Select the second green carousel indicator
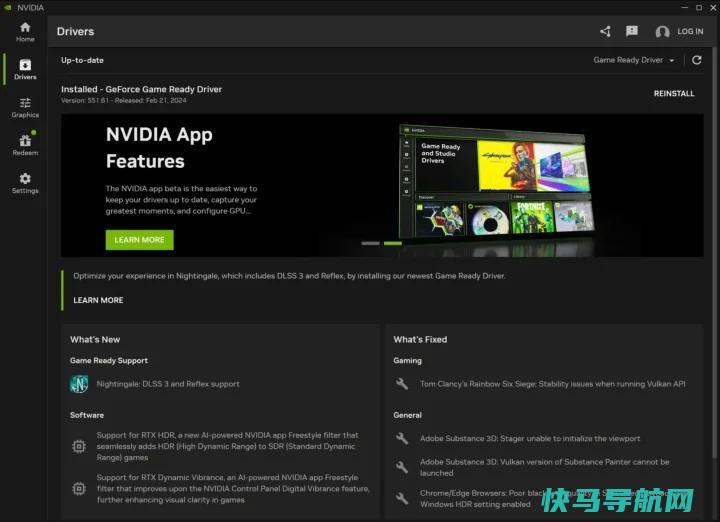 [393, 243]
